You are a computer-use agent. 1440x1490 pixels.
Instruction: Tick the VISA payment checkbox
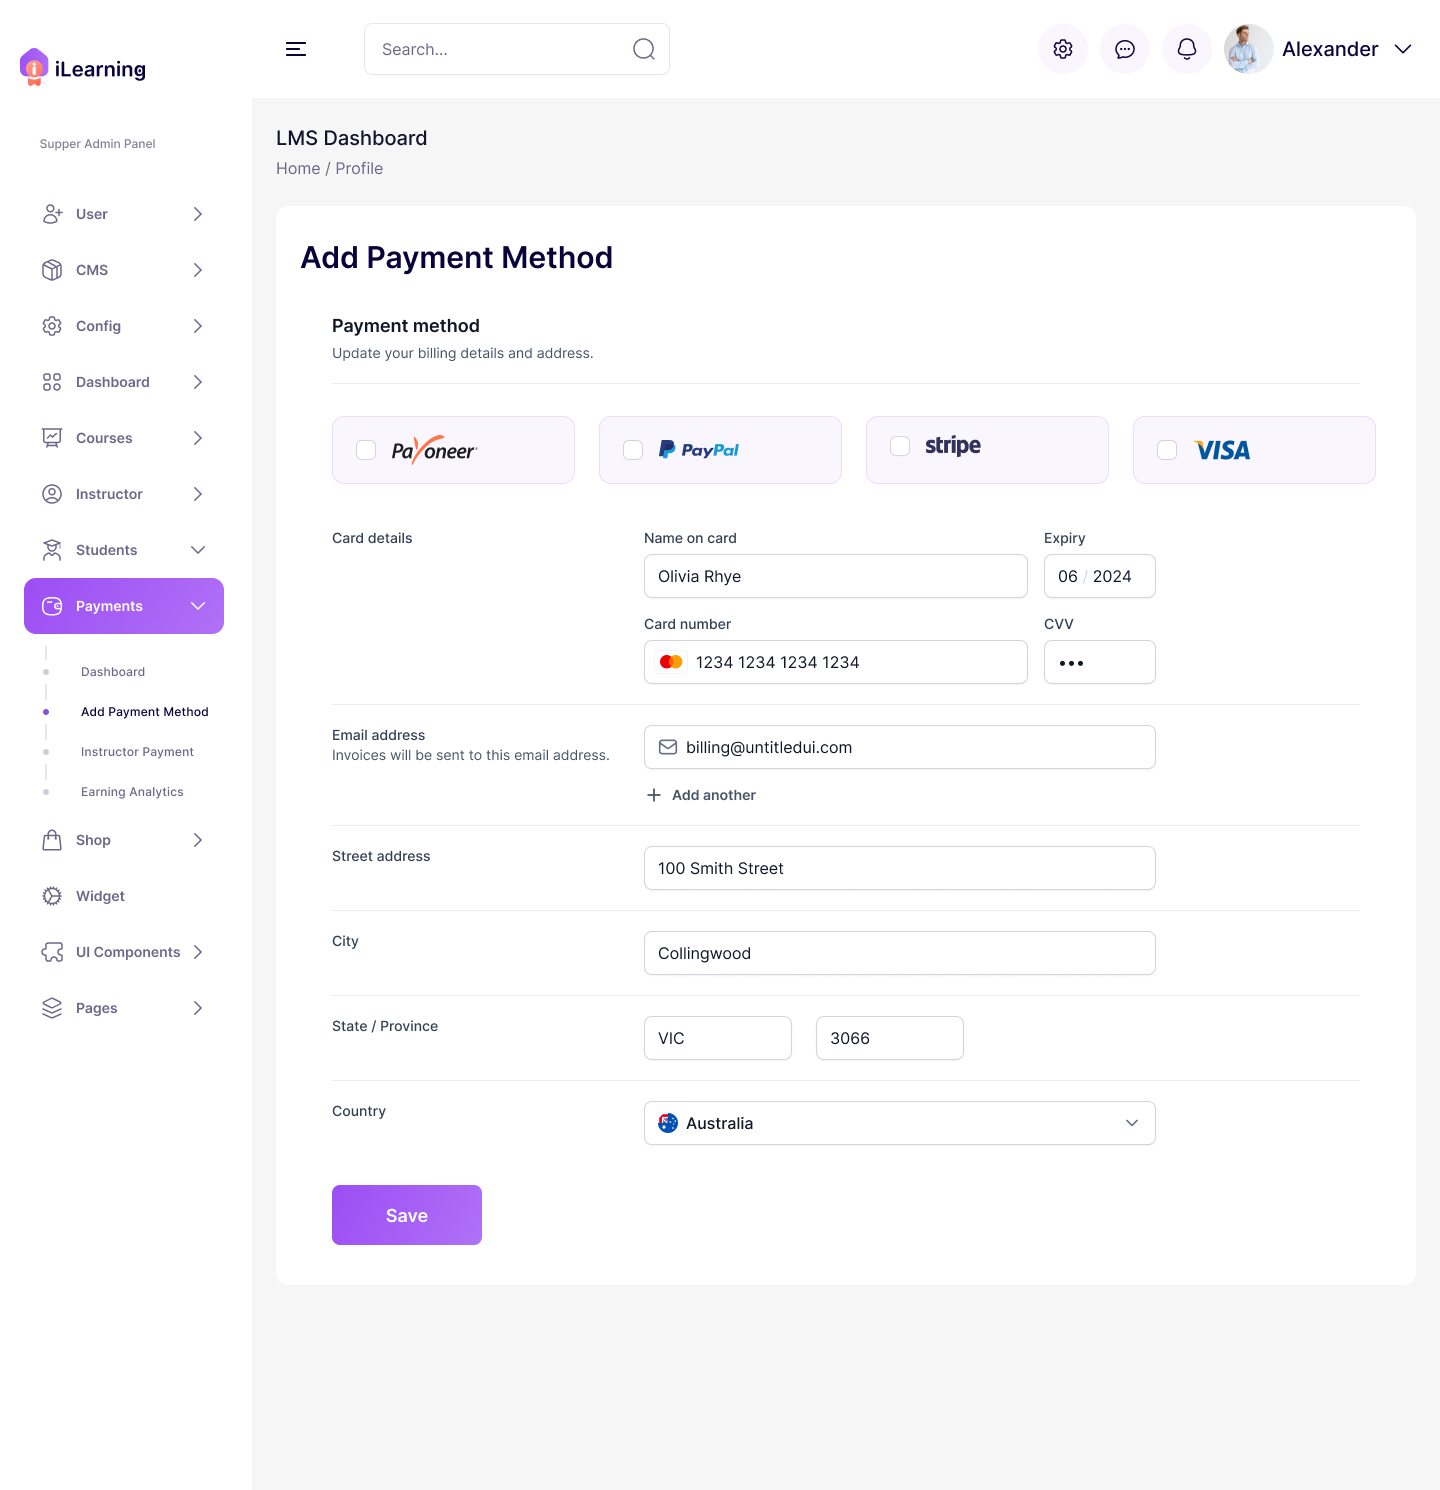tap(1167, 450)
